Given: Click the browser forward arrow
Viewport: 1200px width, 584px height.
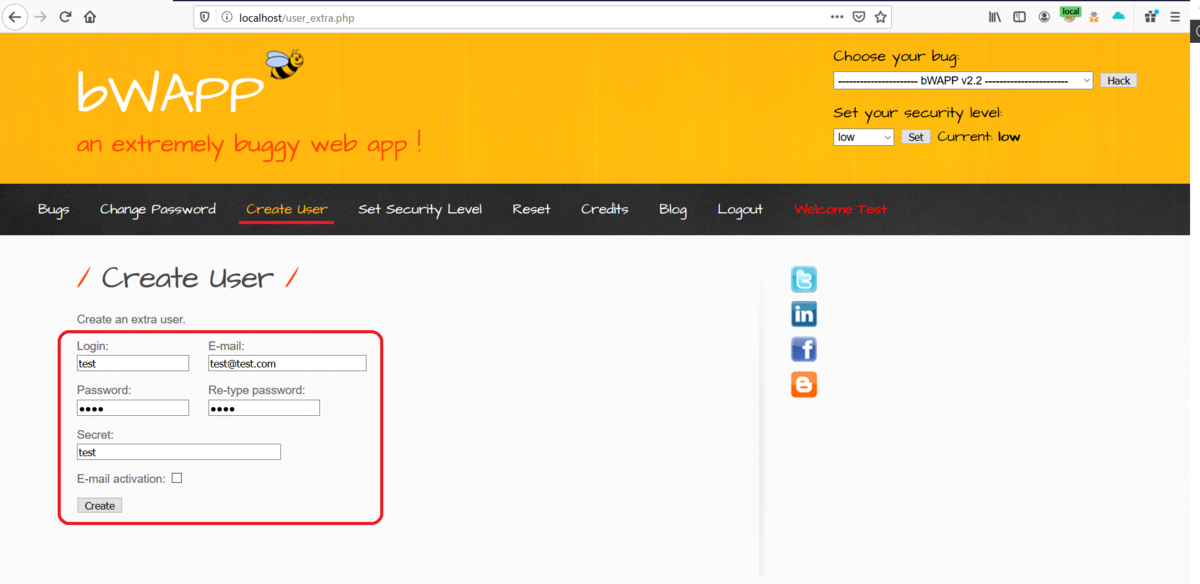Looking at the screenshot, I should pos(41,17).
